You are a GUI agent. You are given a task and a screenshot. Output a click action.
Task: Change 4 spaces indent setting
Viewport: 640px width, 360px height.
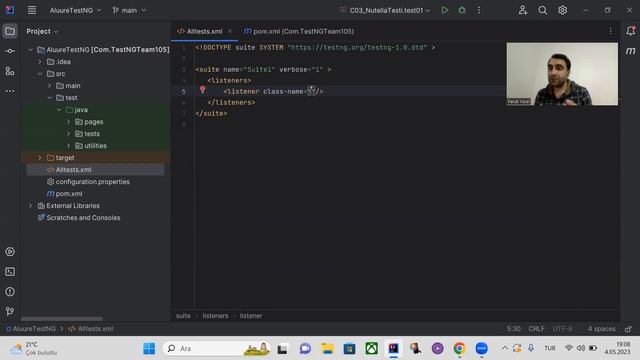601,329
